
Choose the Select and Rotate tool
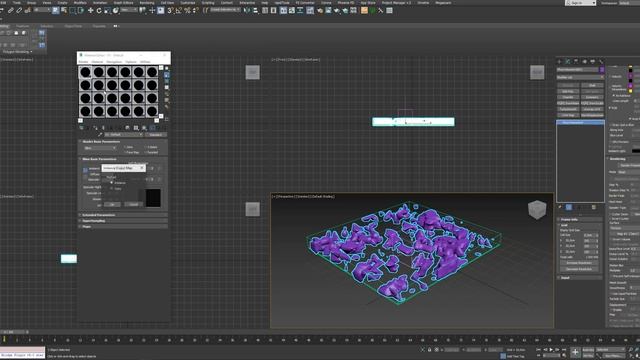[x=99, y=10]
